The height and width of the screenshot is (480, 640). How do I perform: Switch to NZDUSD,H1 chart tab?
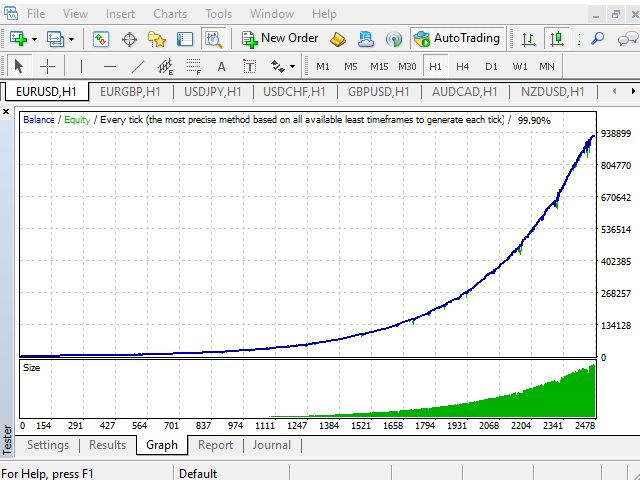click(553, 92)
